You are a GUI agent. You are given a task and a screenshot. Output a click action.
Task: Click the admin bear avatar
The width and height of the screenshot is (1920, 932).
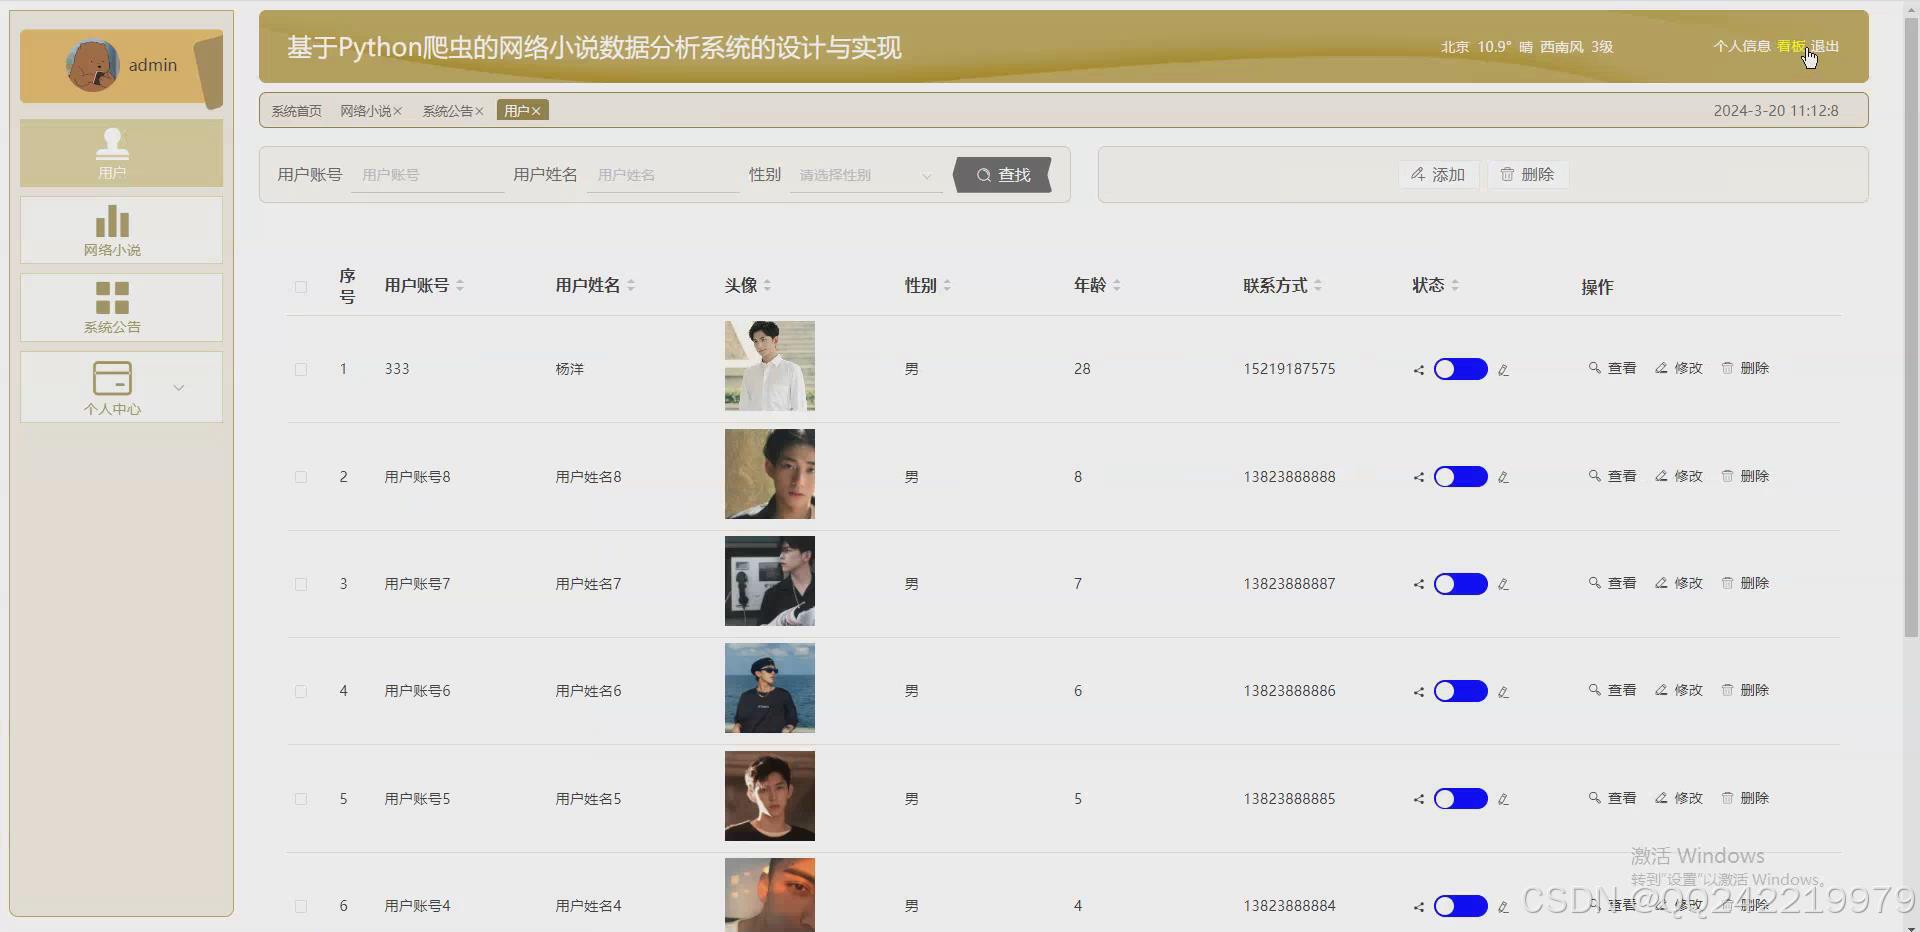[x=93, y=66]
